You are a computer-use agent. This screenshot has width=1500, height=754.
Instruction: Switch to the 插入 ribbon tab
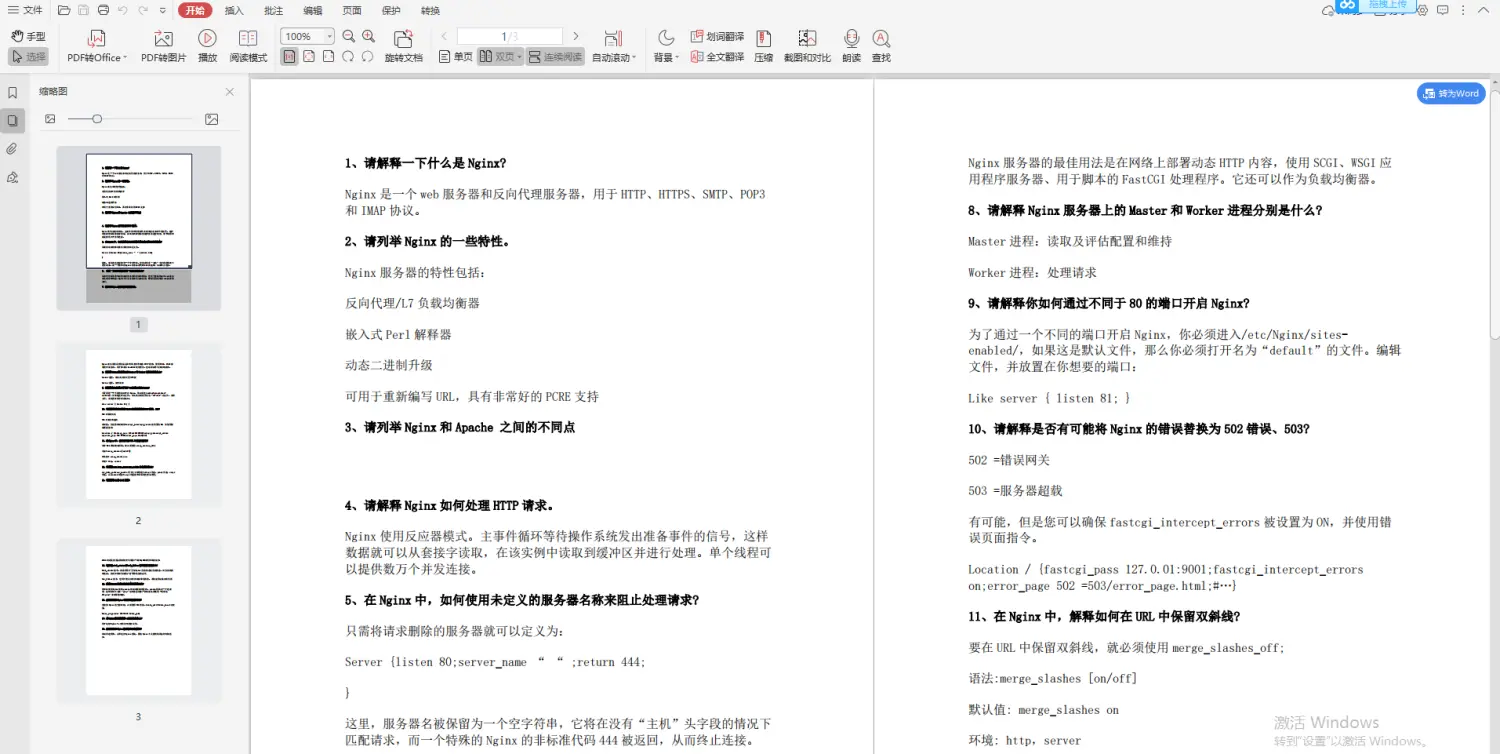point(236,10)
